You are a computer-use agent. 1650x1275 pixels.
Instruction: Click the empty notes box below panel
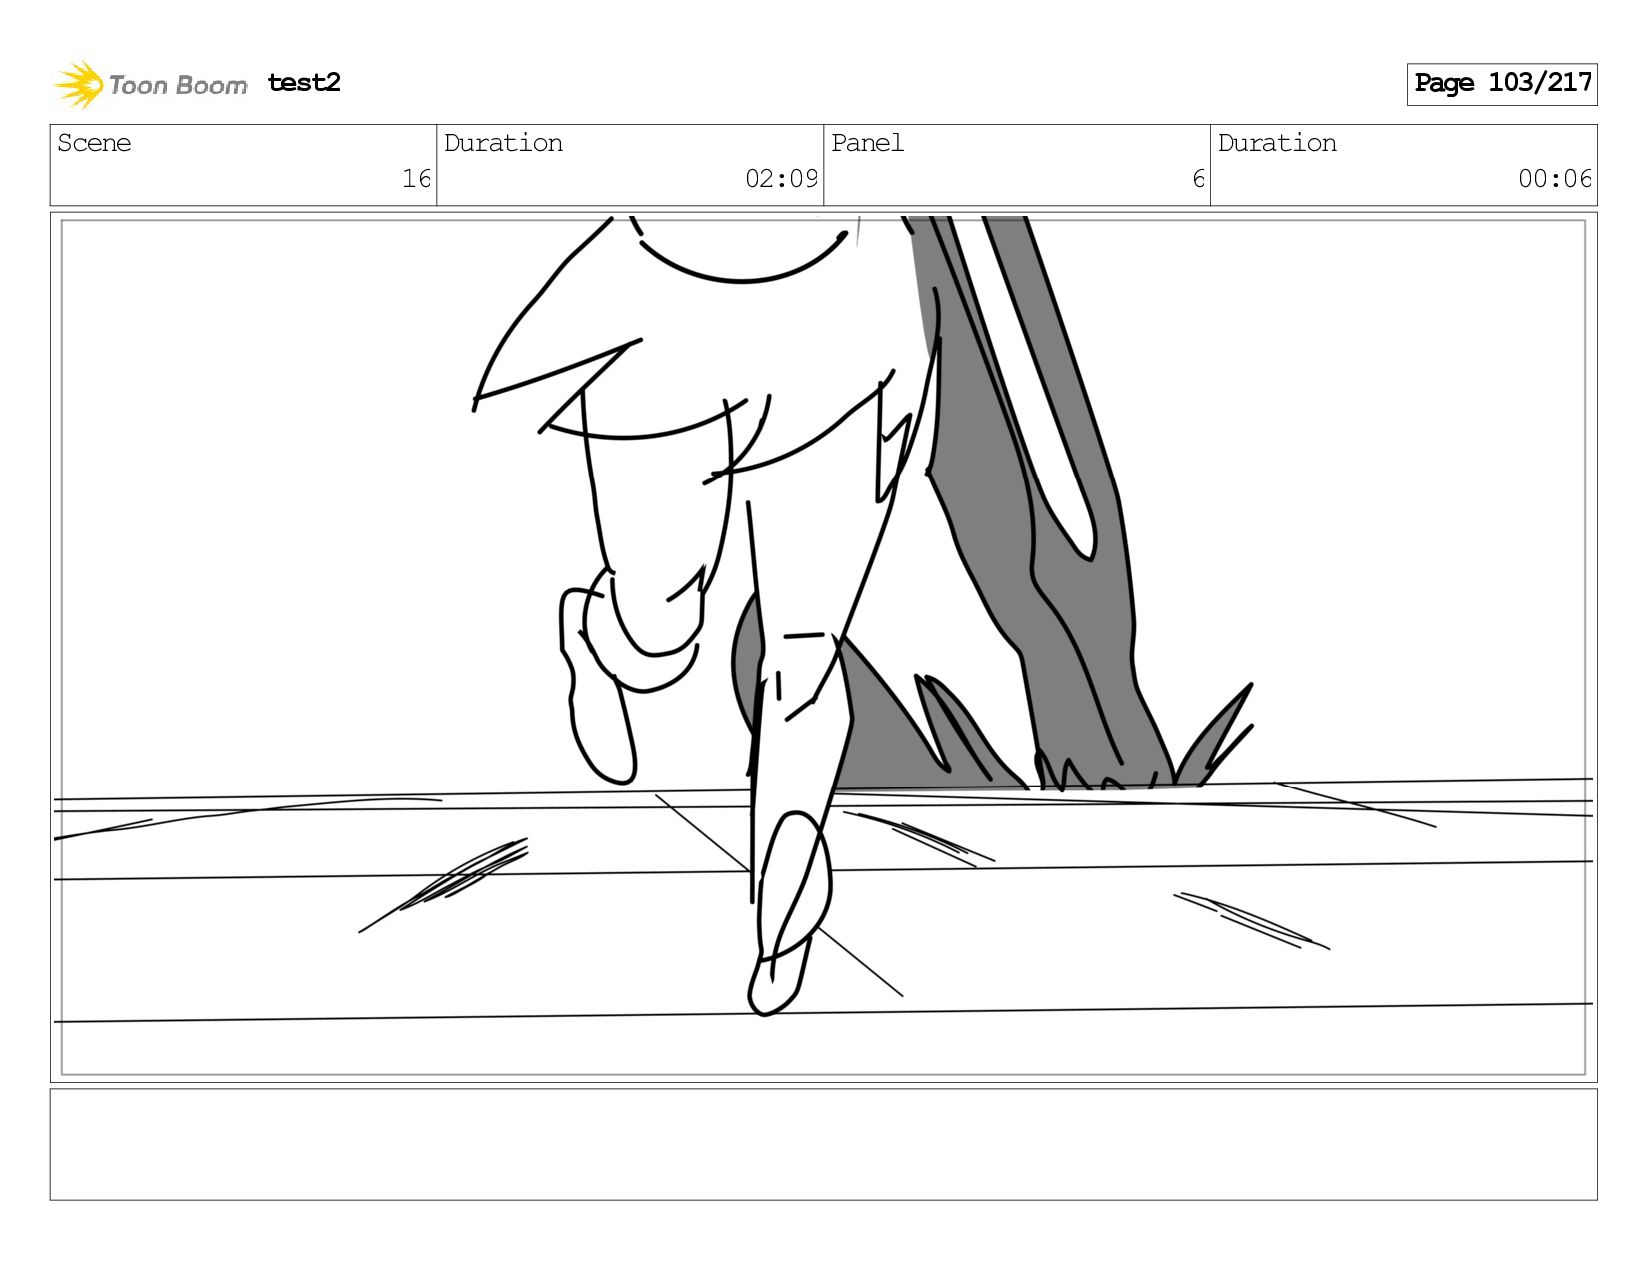823,1144
